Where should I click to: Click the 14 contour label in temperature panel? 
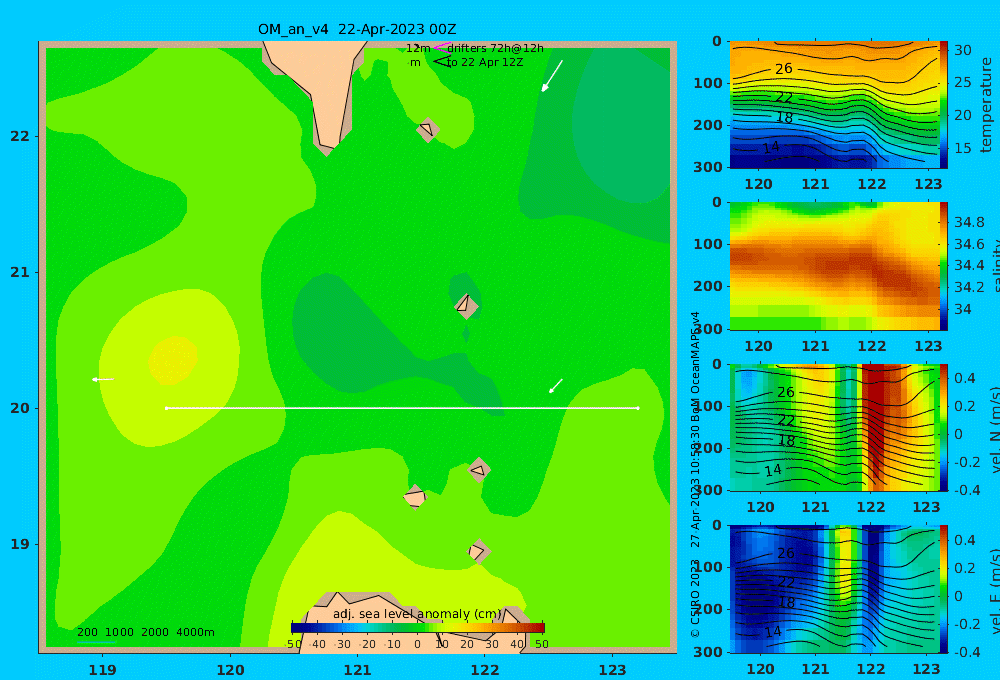[x=771, y=147]
